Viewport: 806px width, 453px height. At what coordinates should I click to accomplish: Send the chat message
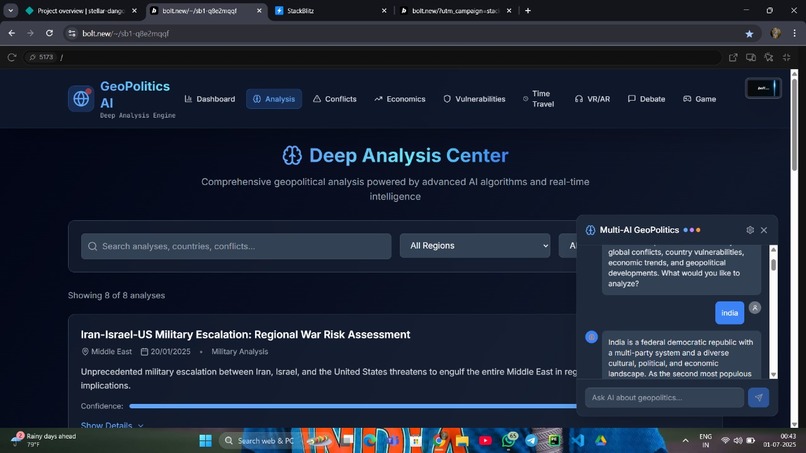tap(759, 397)
